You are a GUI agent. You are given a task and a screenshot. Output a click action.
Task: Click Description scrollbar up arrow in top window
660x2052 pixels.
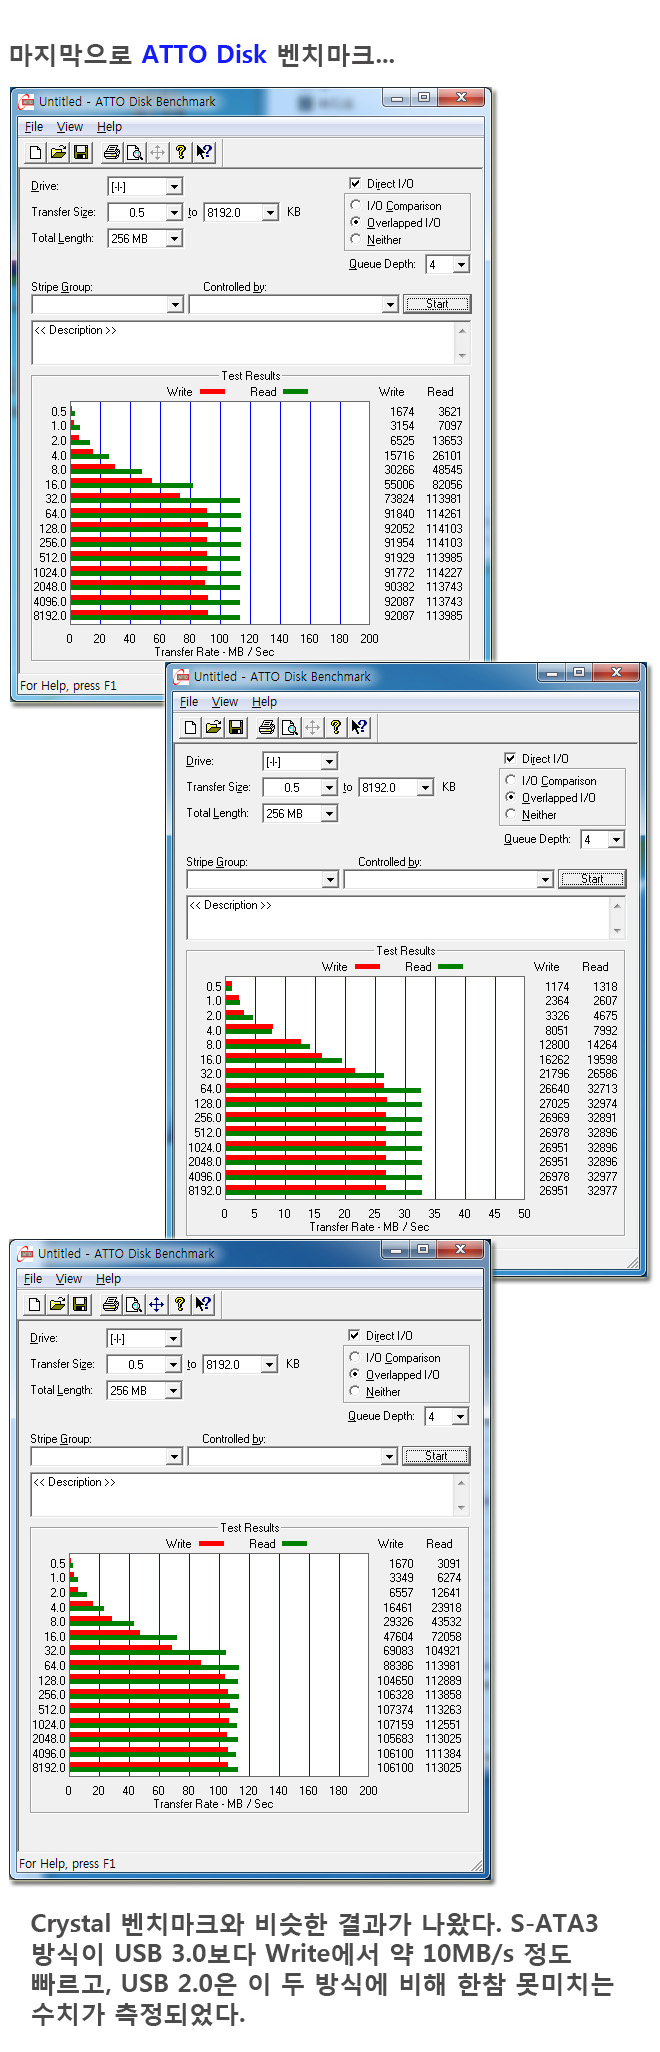pos(462,330)
